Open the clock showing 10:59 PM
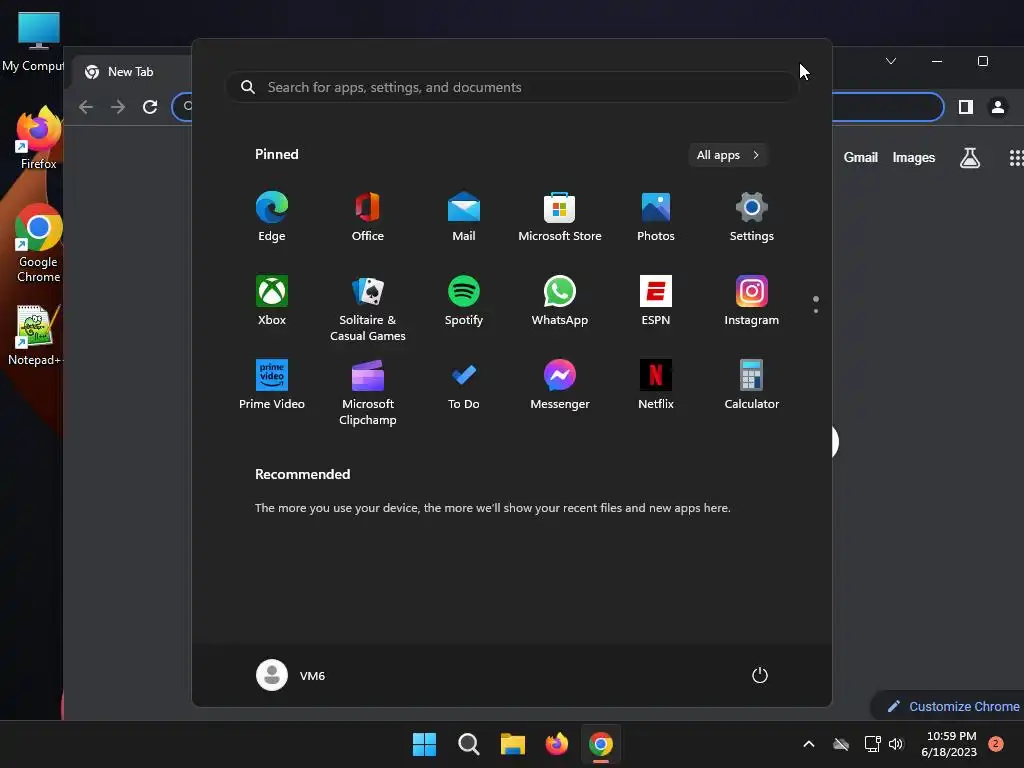The image size is (1024, 768). (x=950, y=744)
